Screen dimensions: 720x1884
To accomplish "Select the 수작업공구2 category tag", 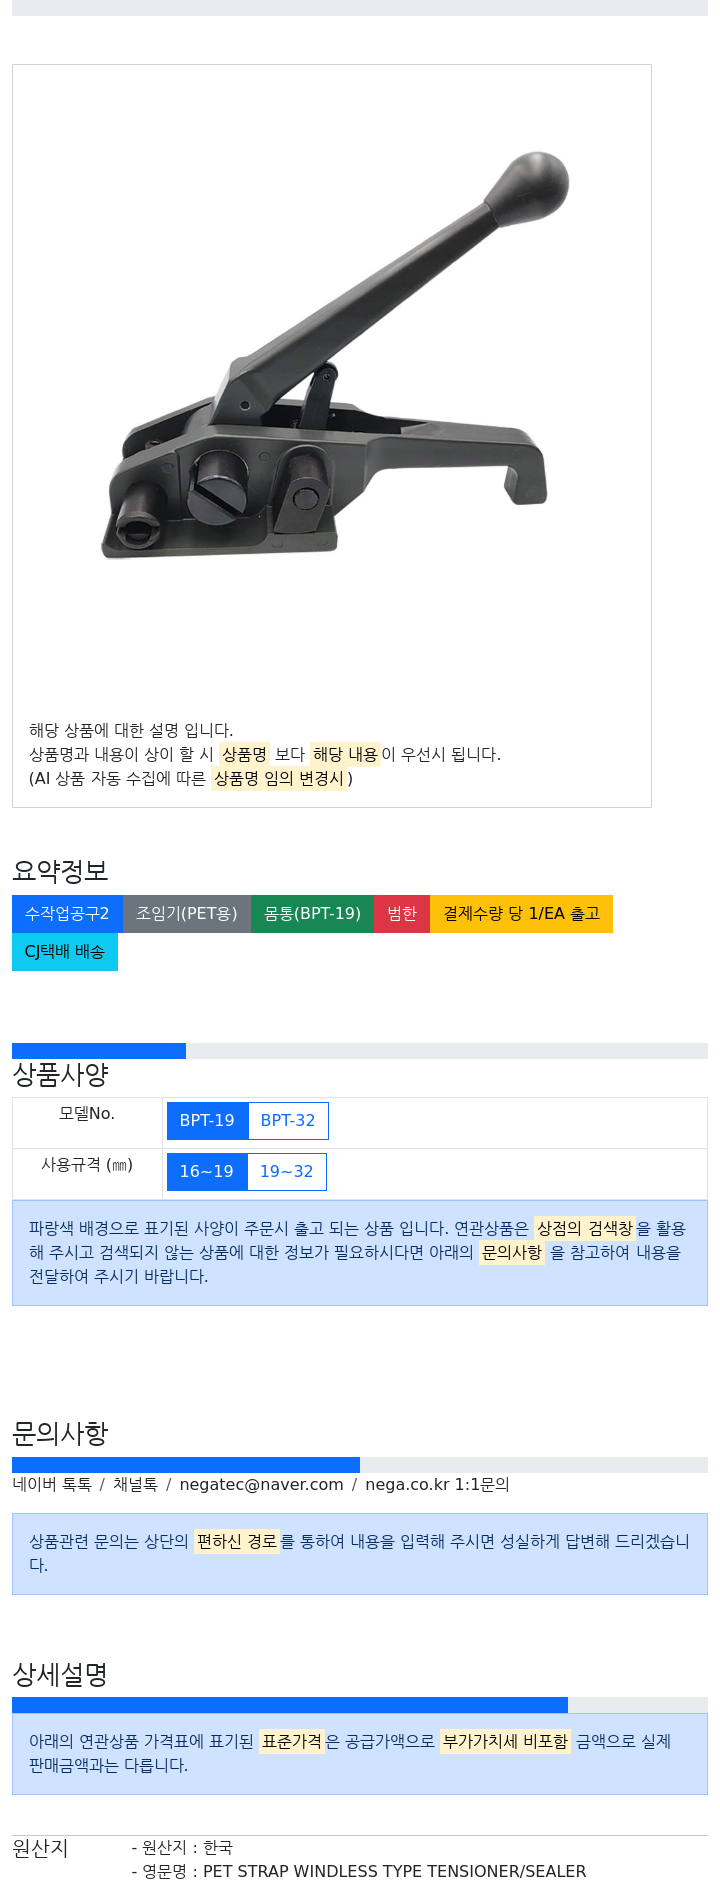I will [67, 914].
